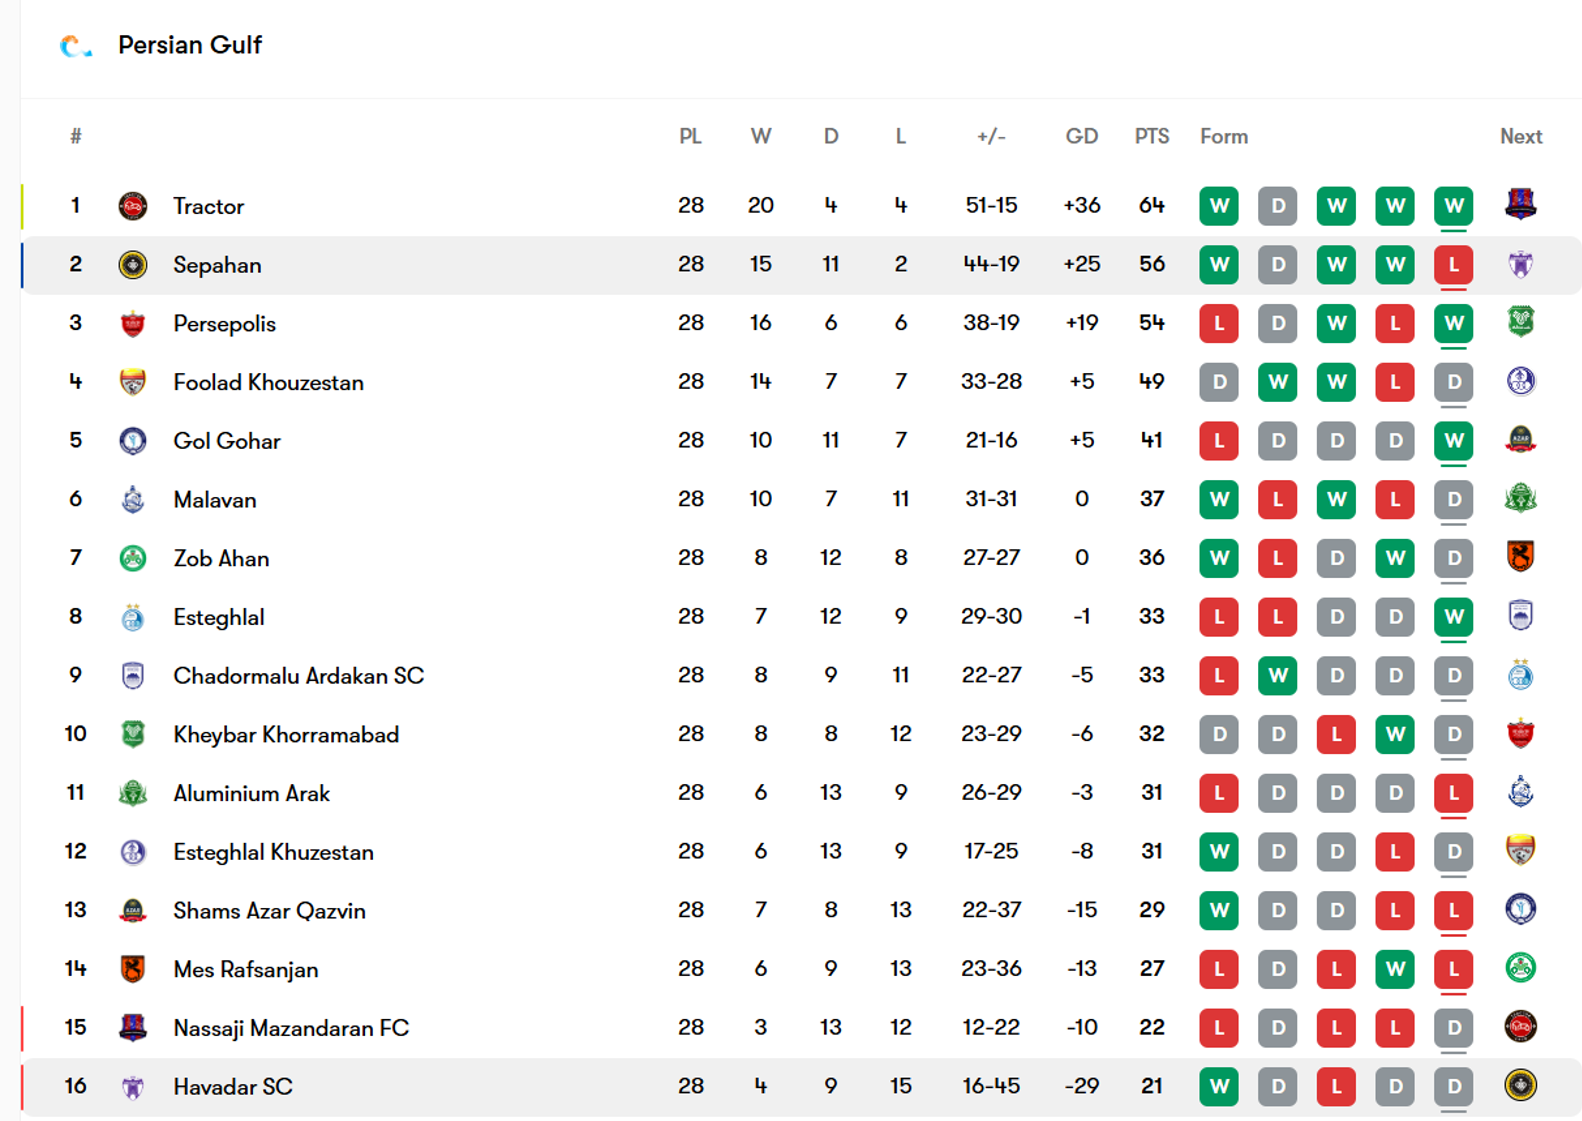The height and width of the screenshot is (1121, 1582).
Task: Sort table by PTS column header
Action: pos(1151,136)
